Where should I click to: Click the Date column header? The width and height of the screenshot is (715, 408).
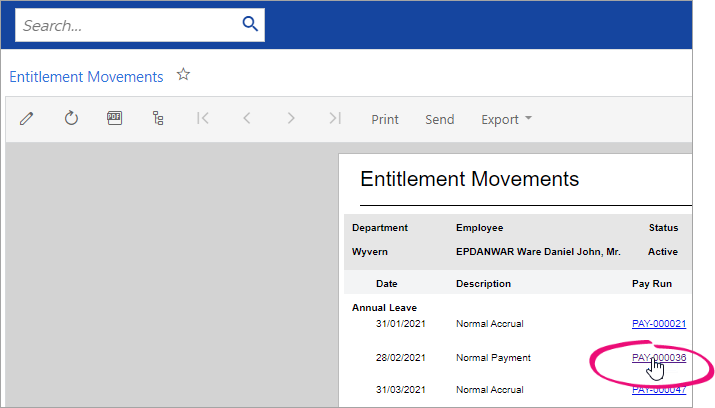387,284
